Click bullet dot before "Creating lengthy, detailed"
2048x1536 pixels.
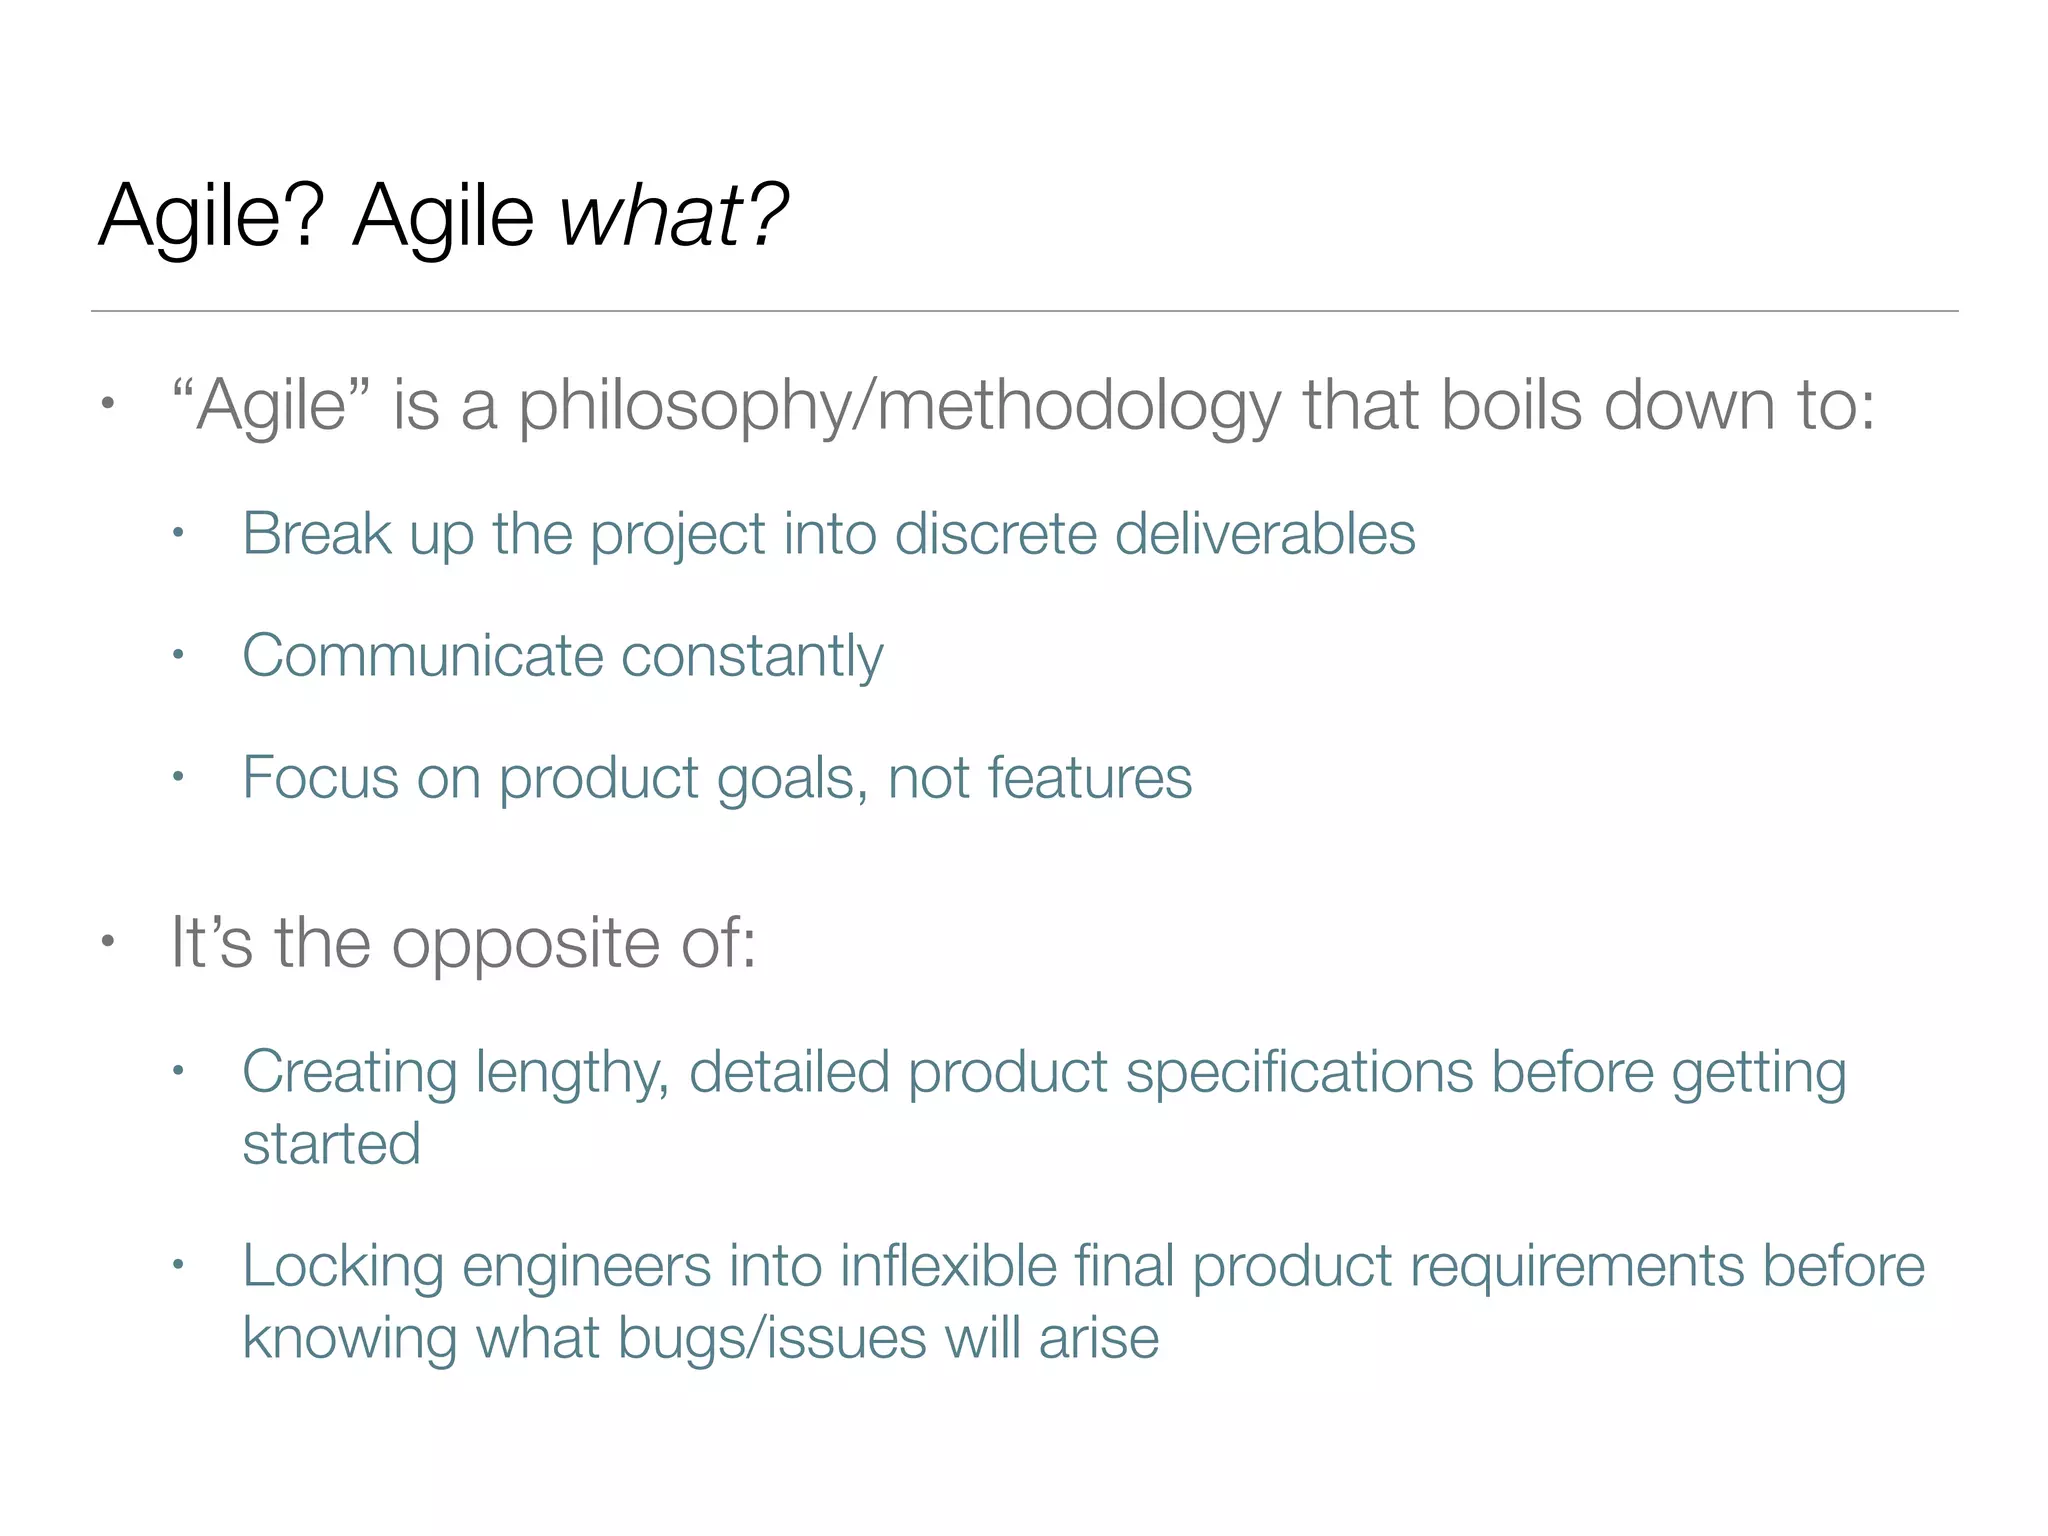[x=178, y=1071]
